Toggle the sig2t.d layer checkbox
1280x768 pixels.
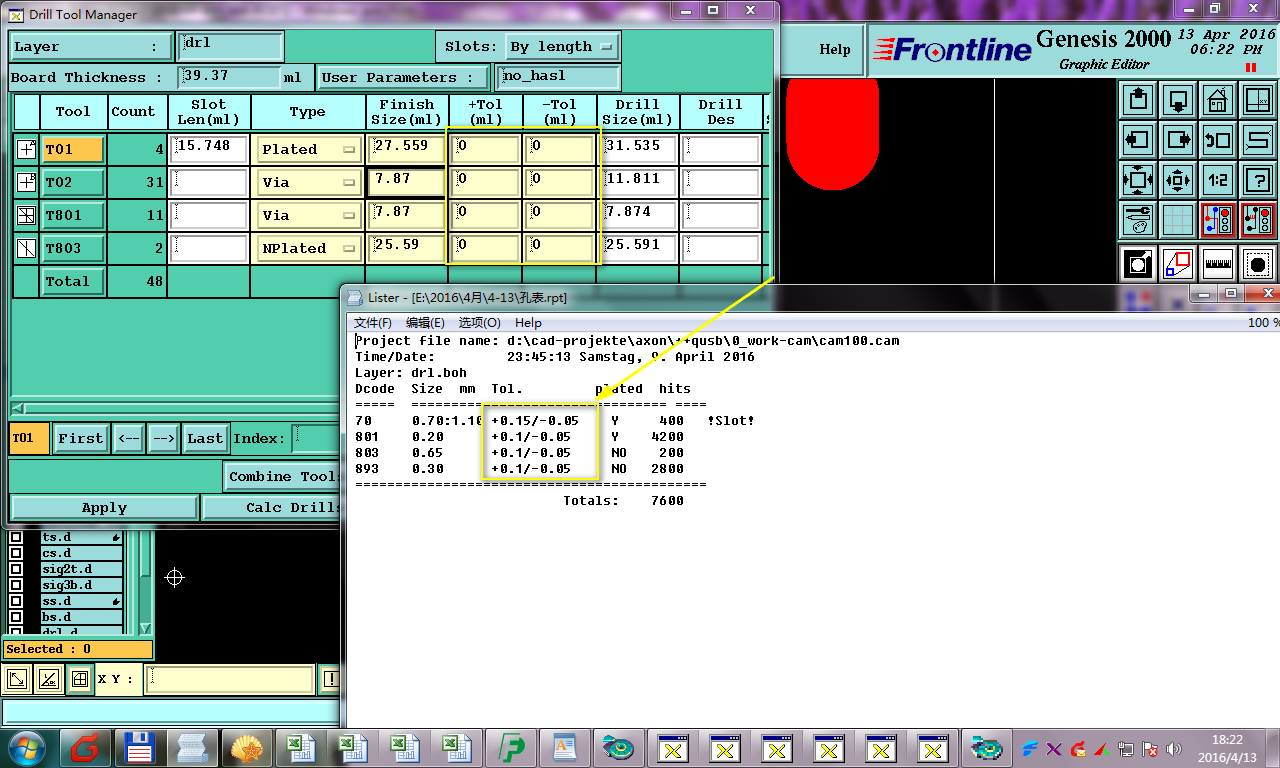coord(16,569)
